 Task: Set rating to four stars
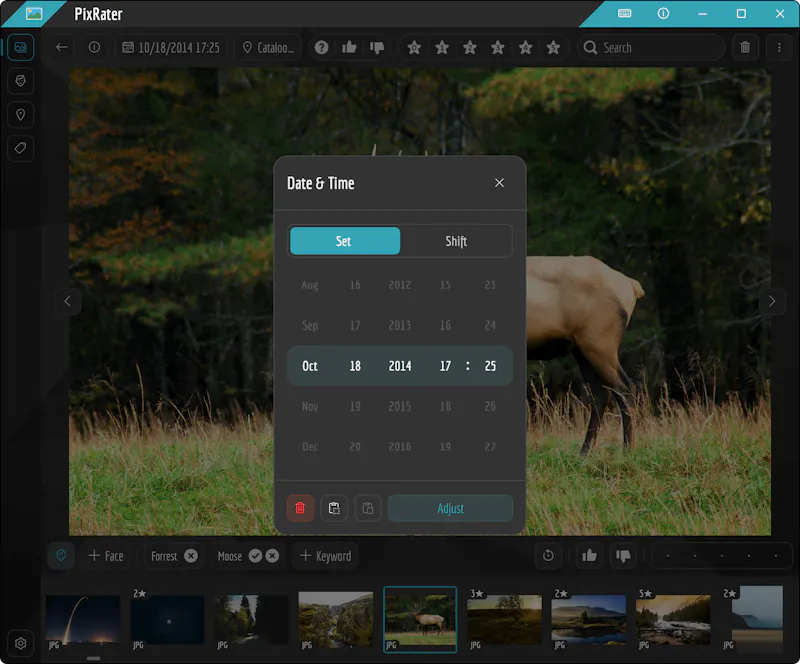[x=526, y=47]
